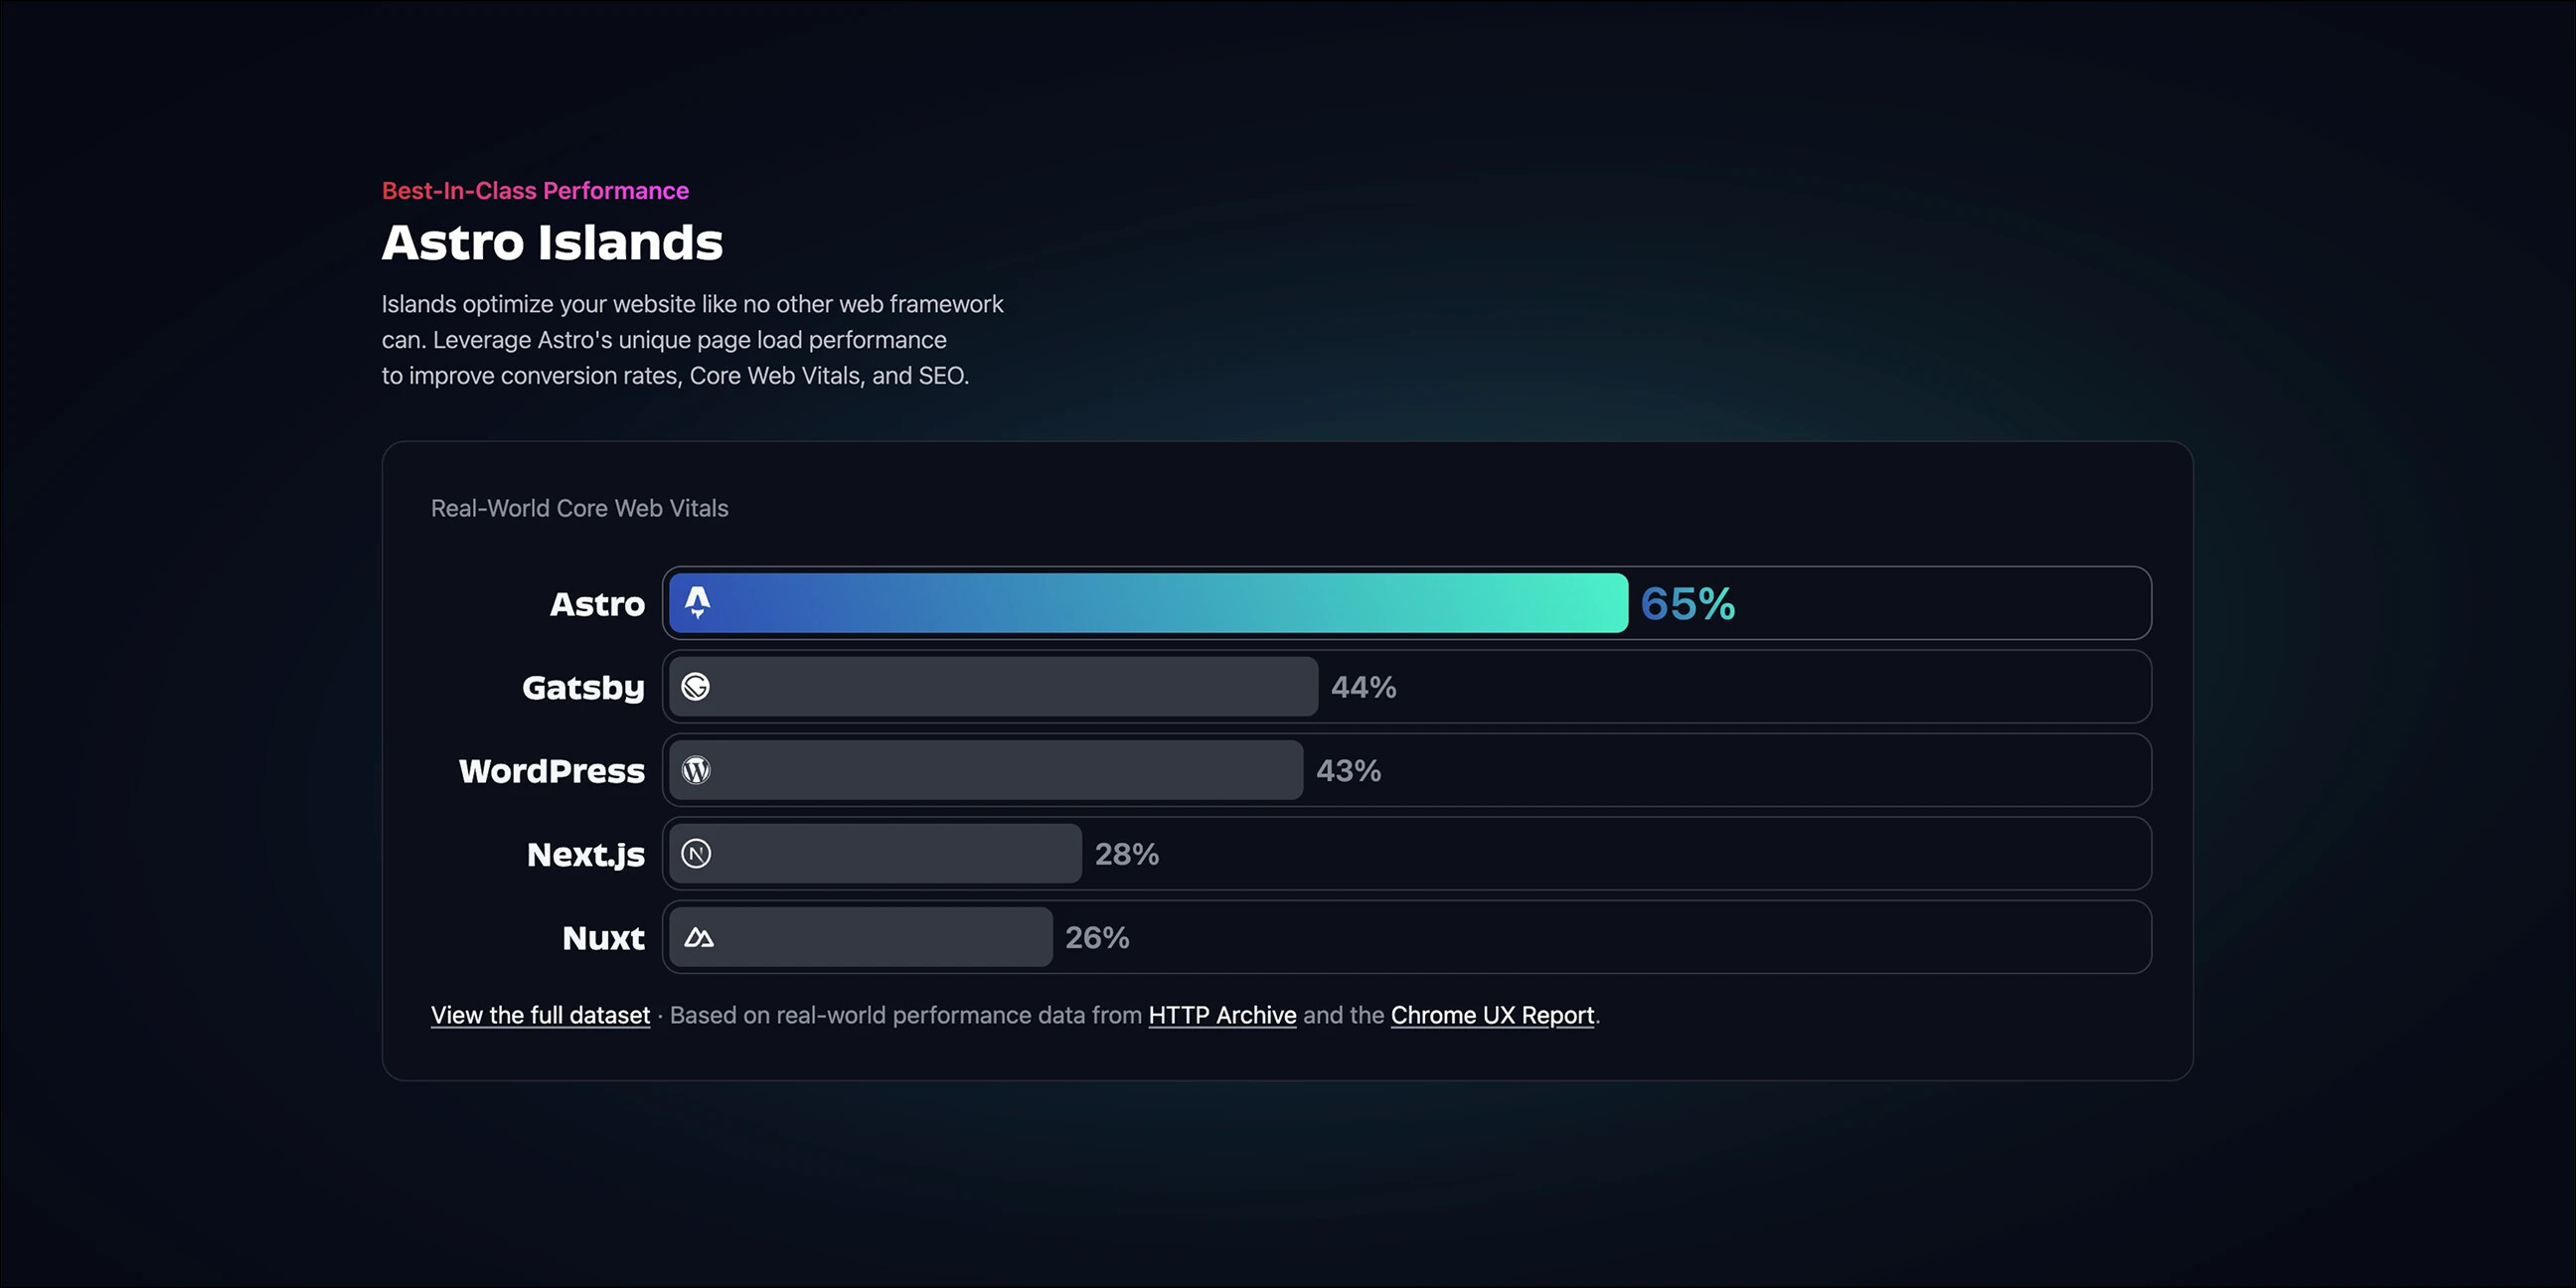Click the Astro rocket logo icon
2576x1288 pixels.
tap(697, 602)
